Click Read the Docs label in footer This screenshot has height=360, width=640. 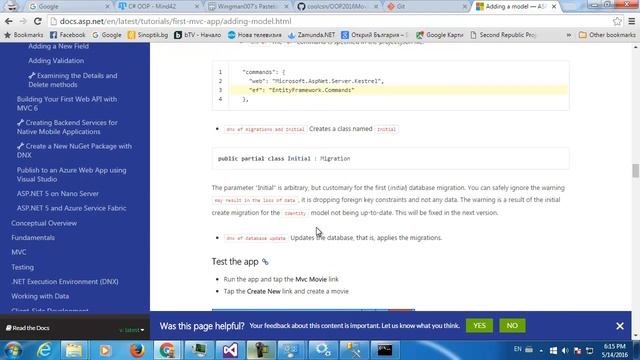click(28, 328)
